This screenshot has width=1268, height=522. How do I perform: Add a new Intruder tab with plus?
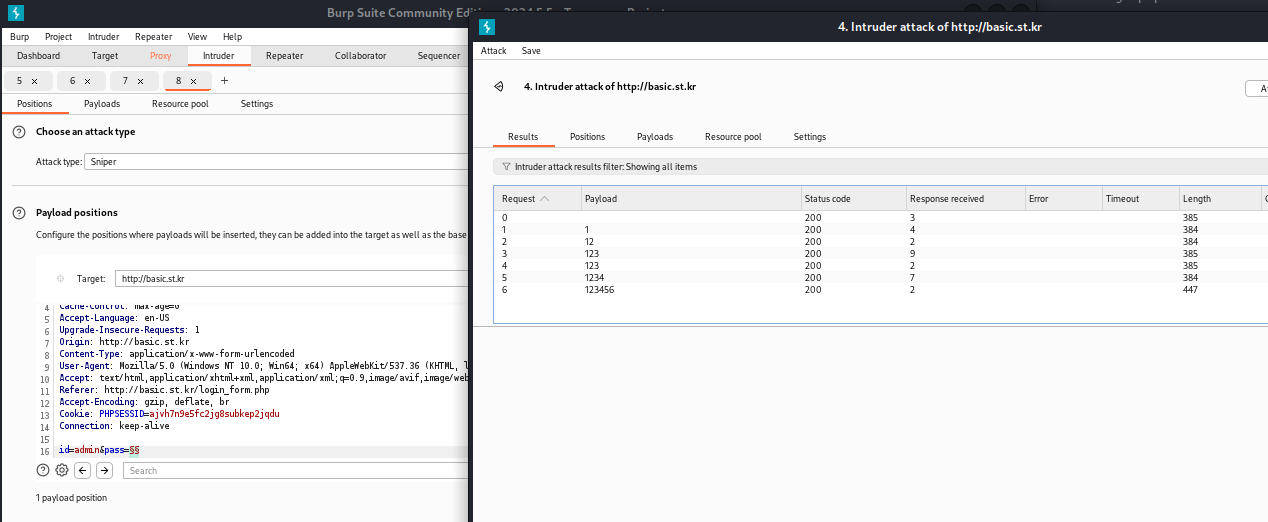pyautogui.click(x=224, y=81)
